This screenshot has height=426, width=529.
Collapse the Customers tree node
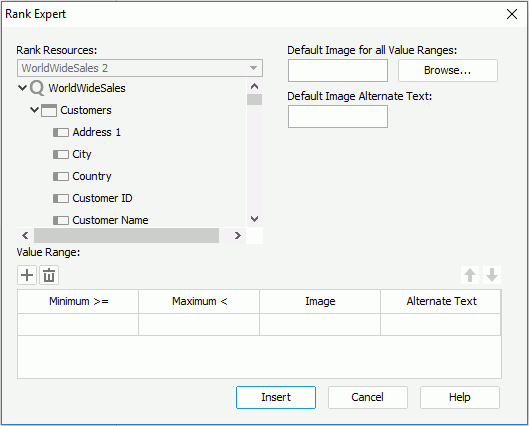click(x=34, y=110)
